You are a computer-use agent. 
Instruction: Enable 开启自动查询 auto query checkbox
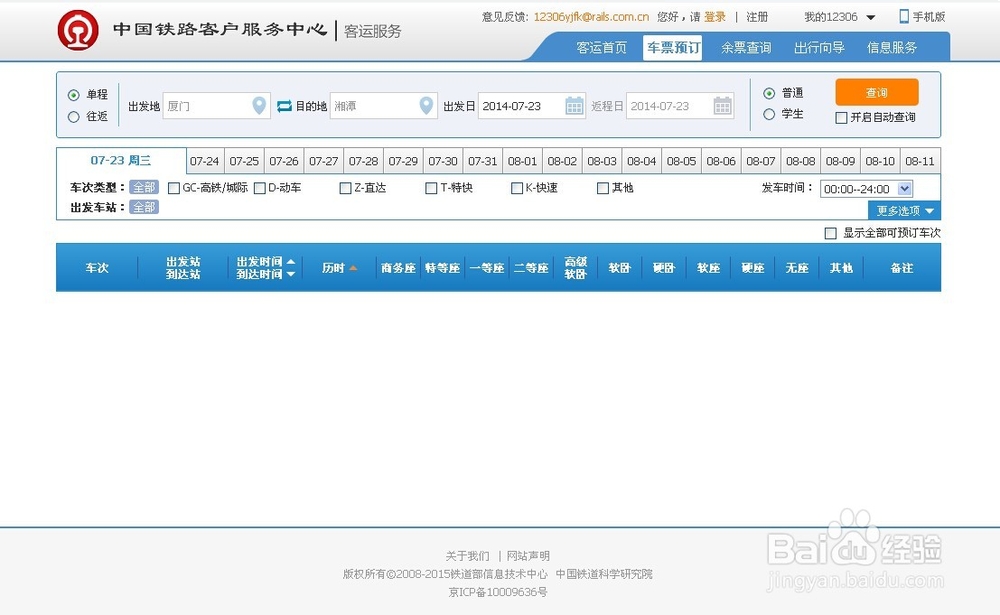[841, 117]
